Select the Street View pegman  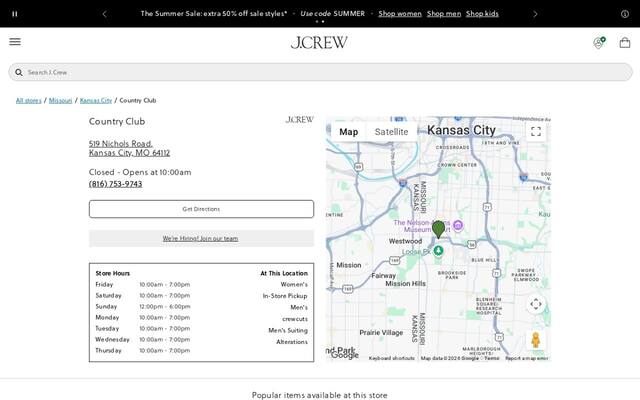536,340
